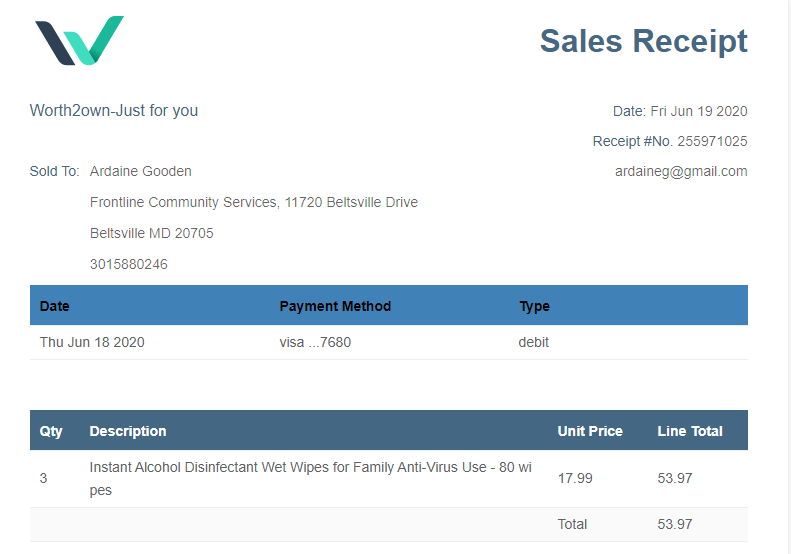This screenshot has width=791, height=554.
Task: Click the Description column header
Action: coord(128,431)
